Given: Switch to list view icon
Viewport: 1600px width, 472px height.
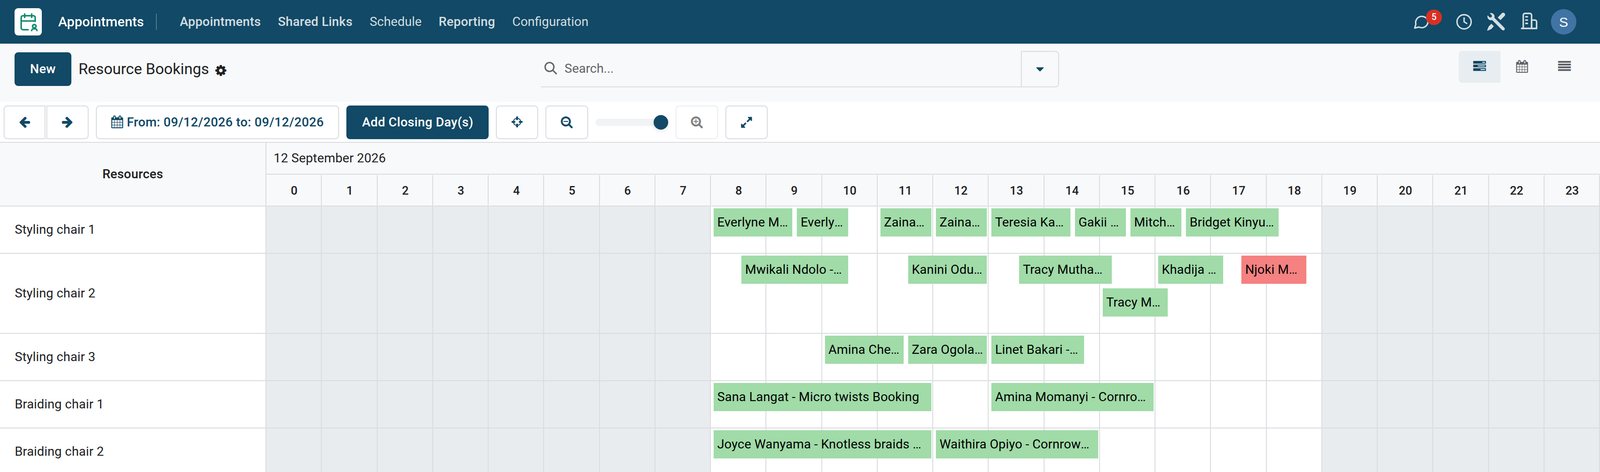Looking at the screenshot, I should tap(1564, 67).
